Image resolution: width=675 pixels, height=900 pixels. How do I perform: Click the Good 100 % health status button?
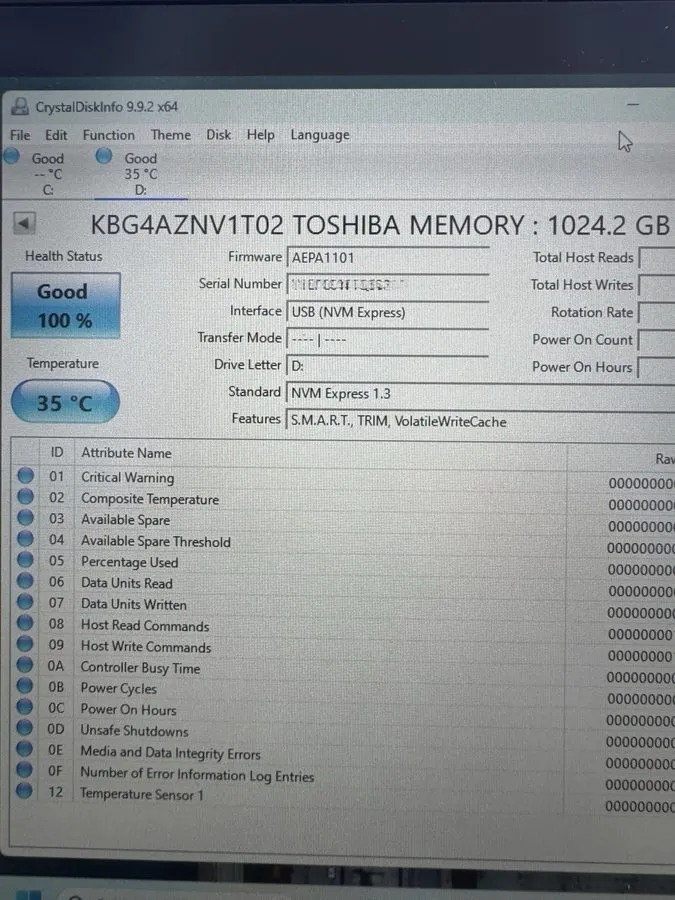pos(65,305)
